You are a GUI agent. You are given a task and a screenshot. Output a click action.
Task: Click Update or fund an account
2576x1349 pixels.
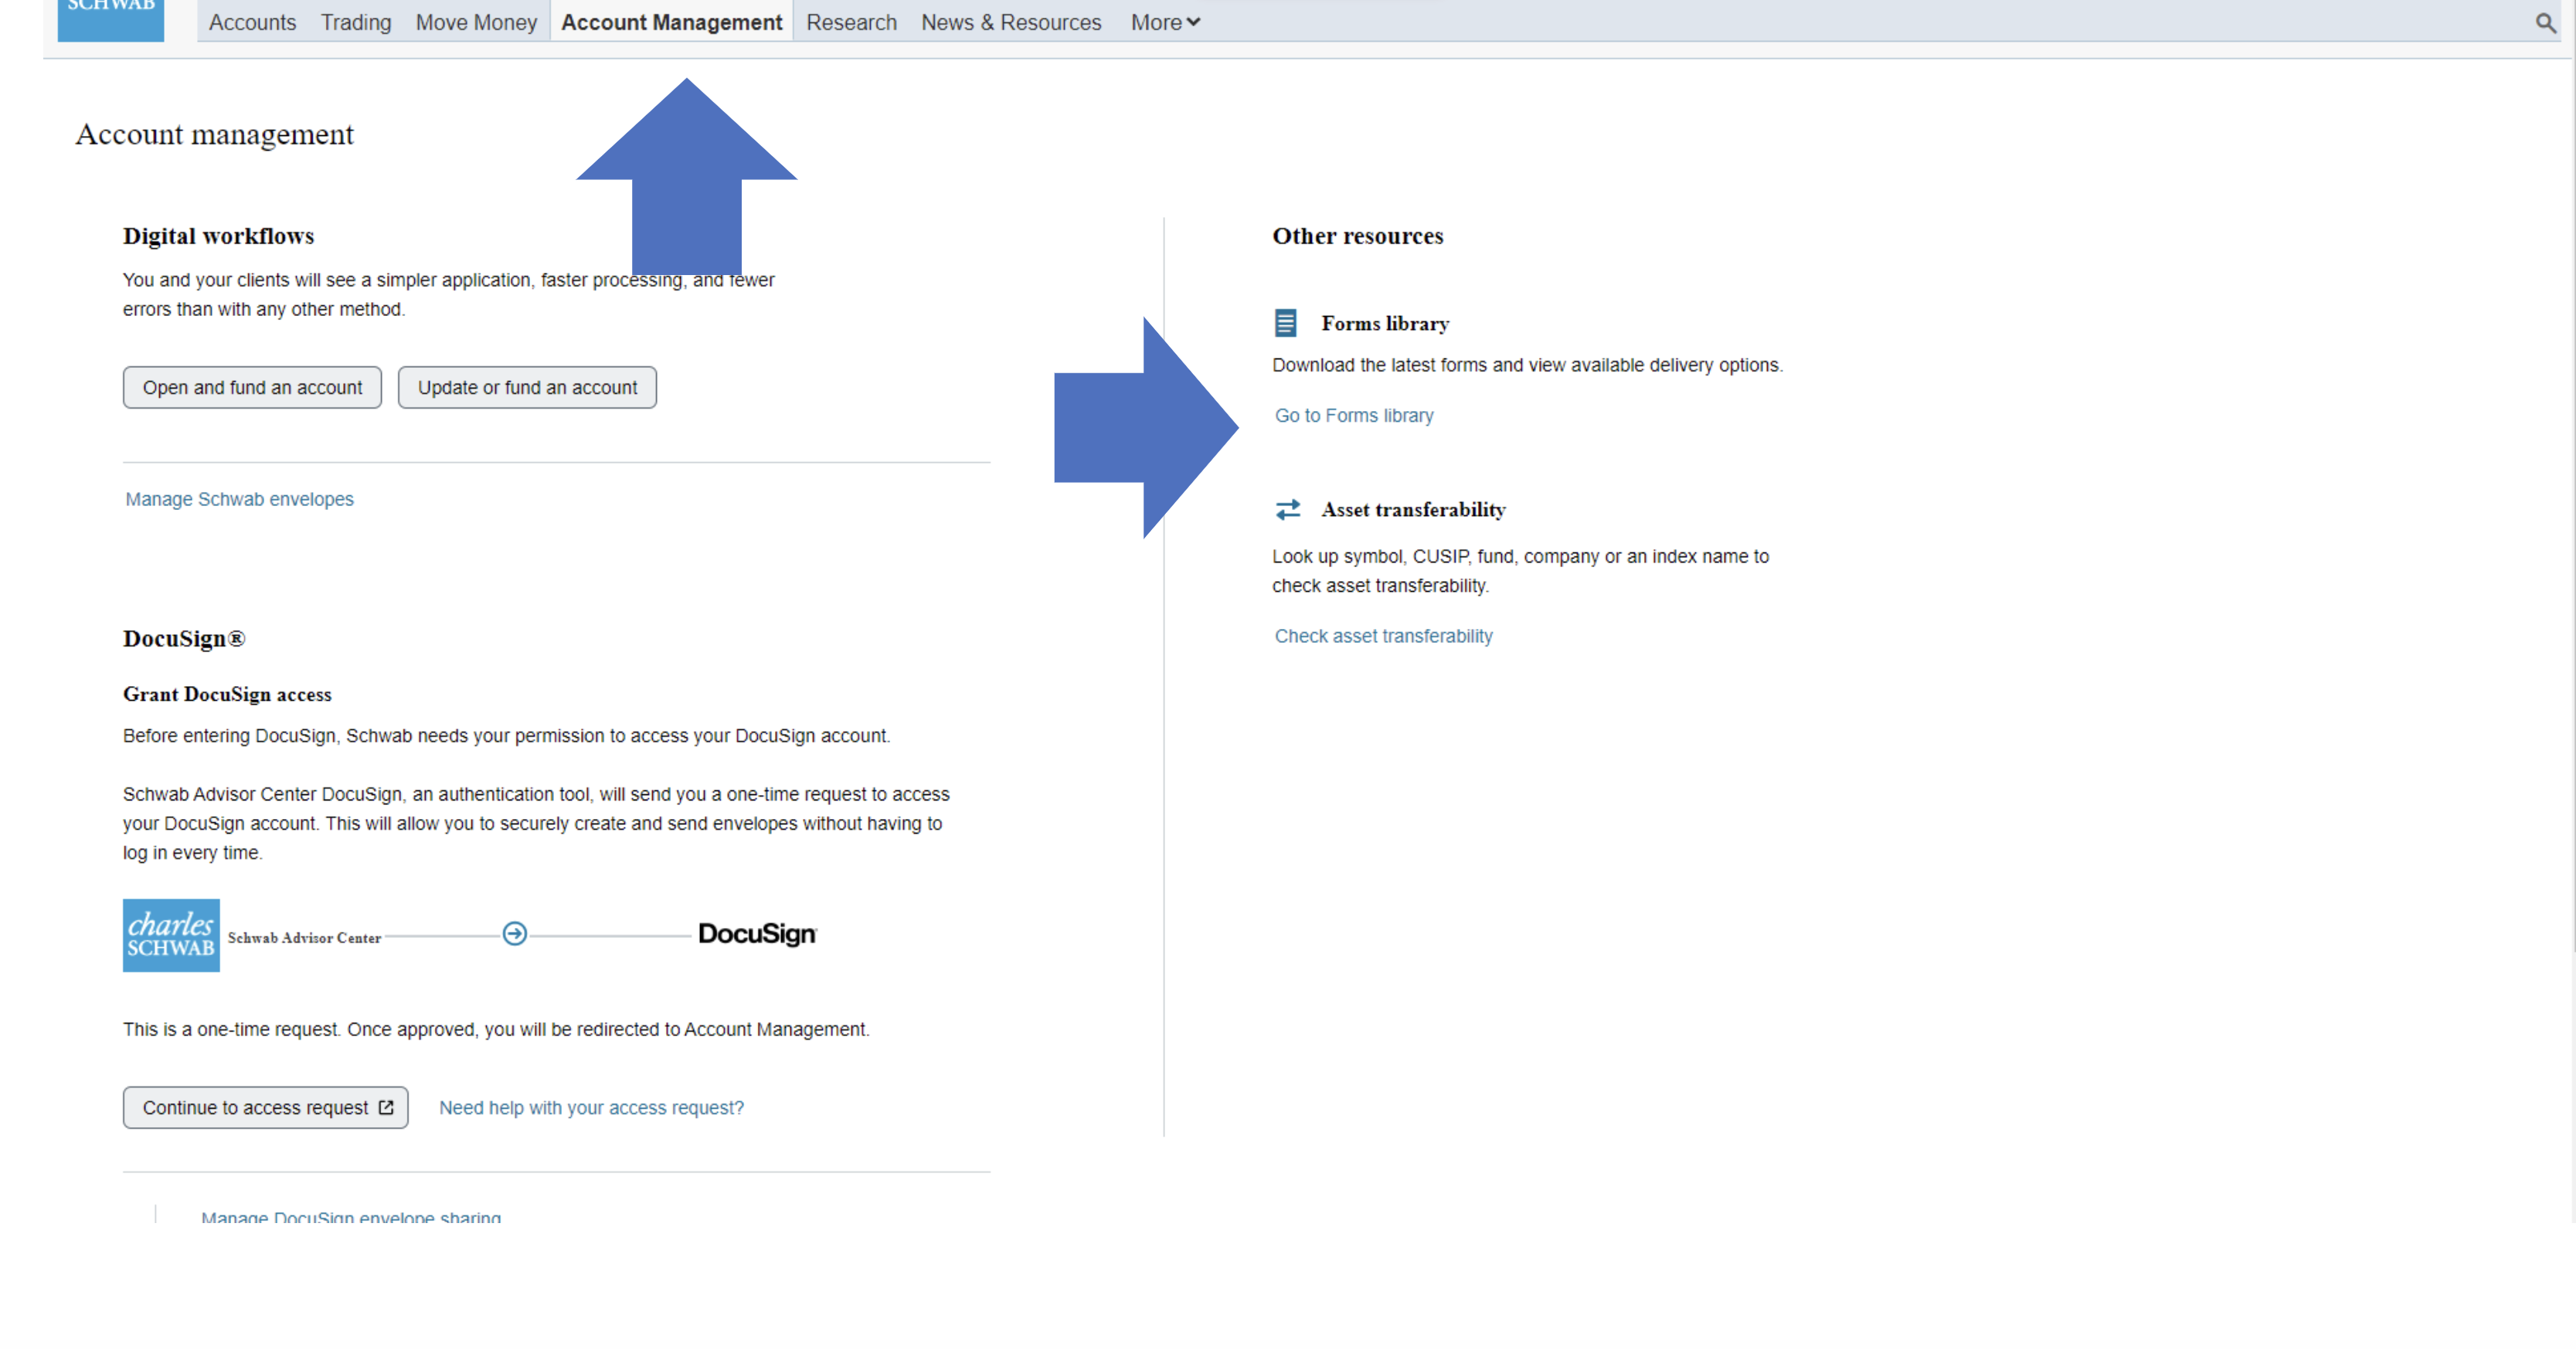click(x=527, y=387)
